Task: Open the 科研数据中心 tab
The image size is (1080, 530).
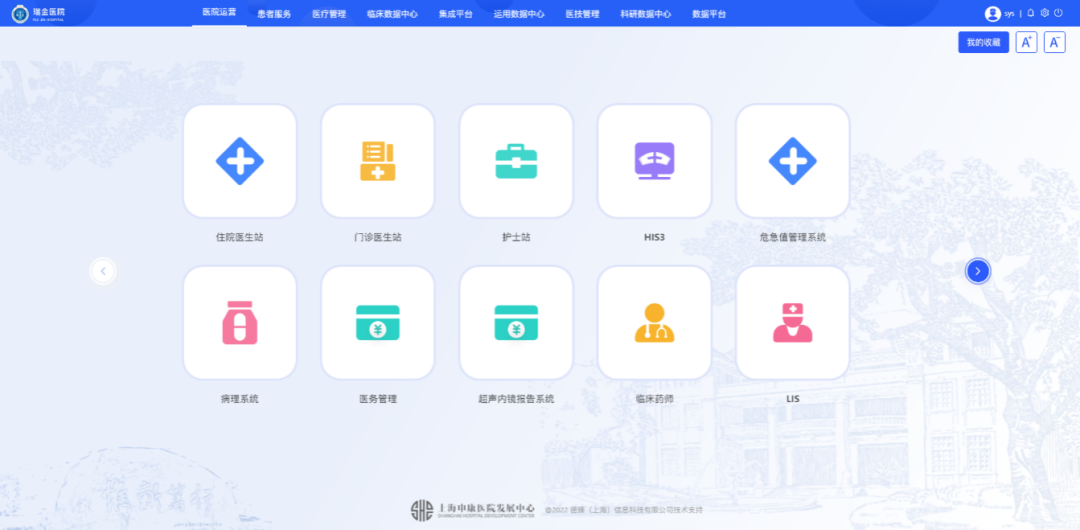Action: click(x=645, y=14)
